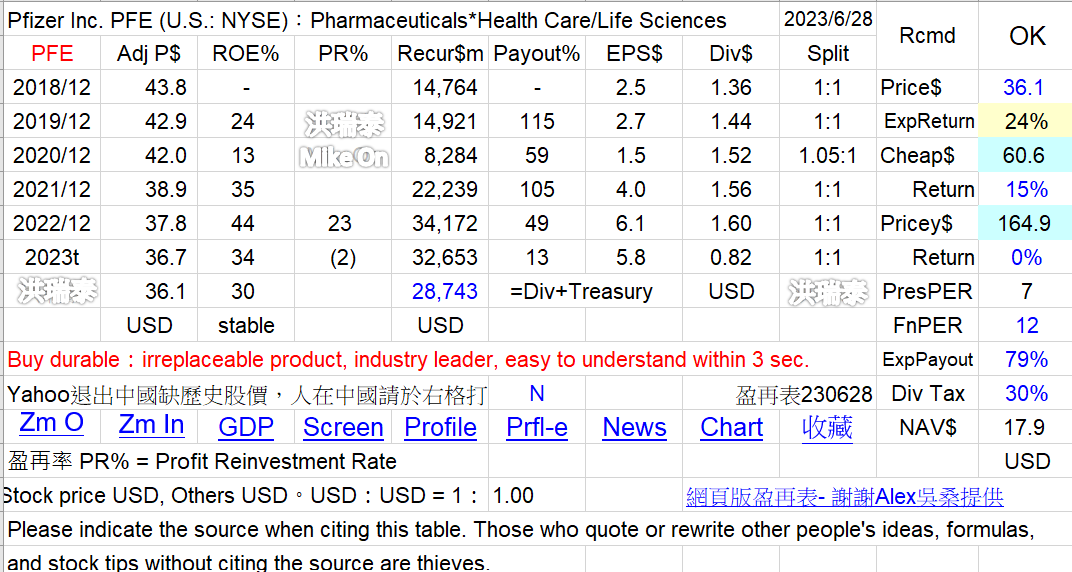This screenshot has height=572, width=1072.
Task: Select the blue 28,743 Recur cell
Action: coord(440,292)
